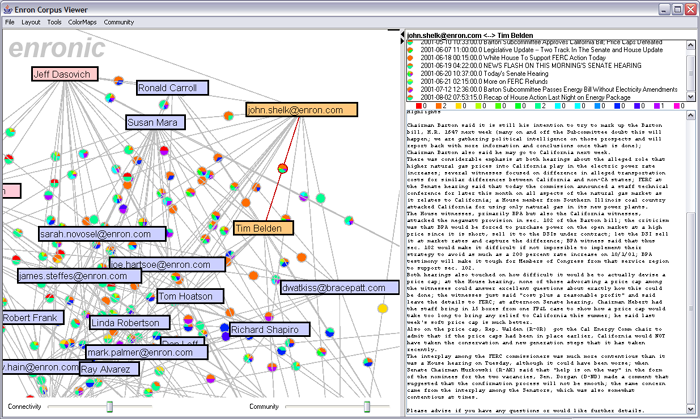Click the Community slider handle

[x=367, y=407]
